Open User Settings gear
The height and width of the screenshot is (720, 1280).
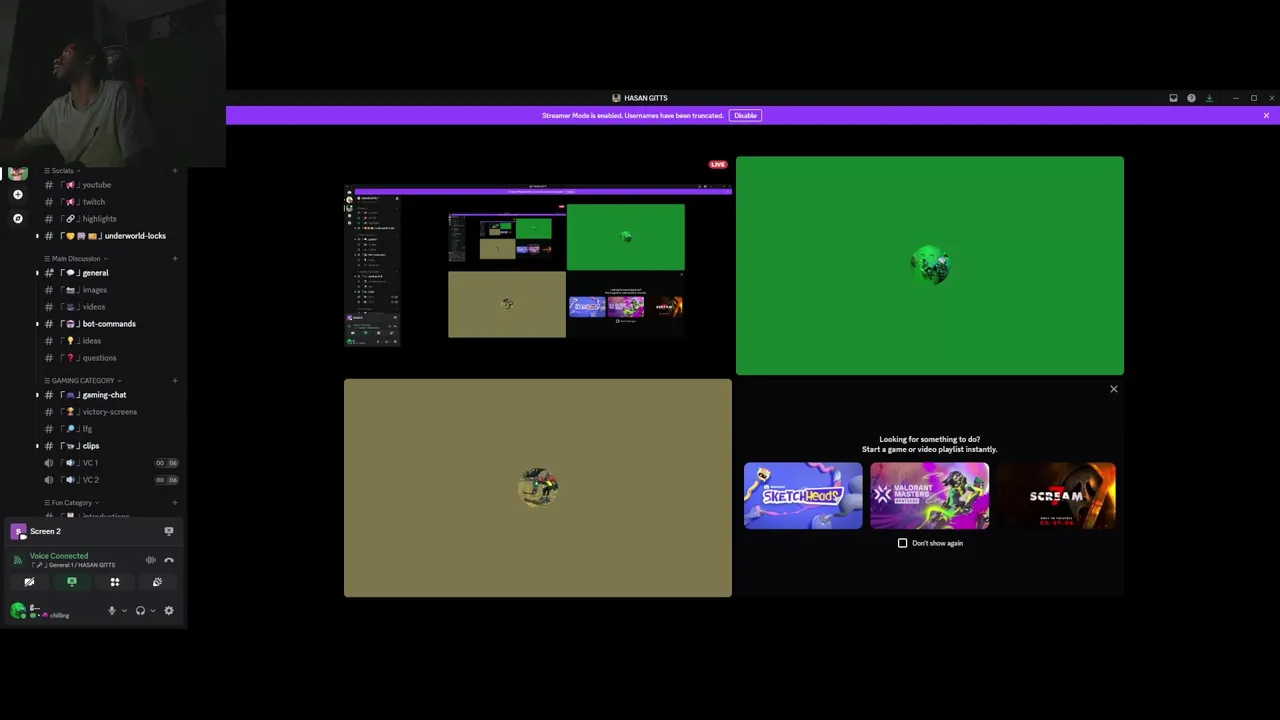pos(169,611)
